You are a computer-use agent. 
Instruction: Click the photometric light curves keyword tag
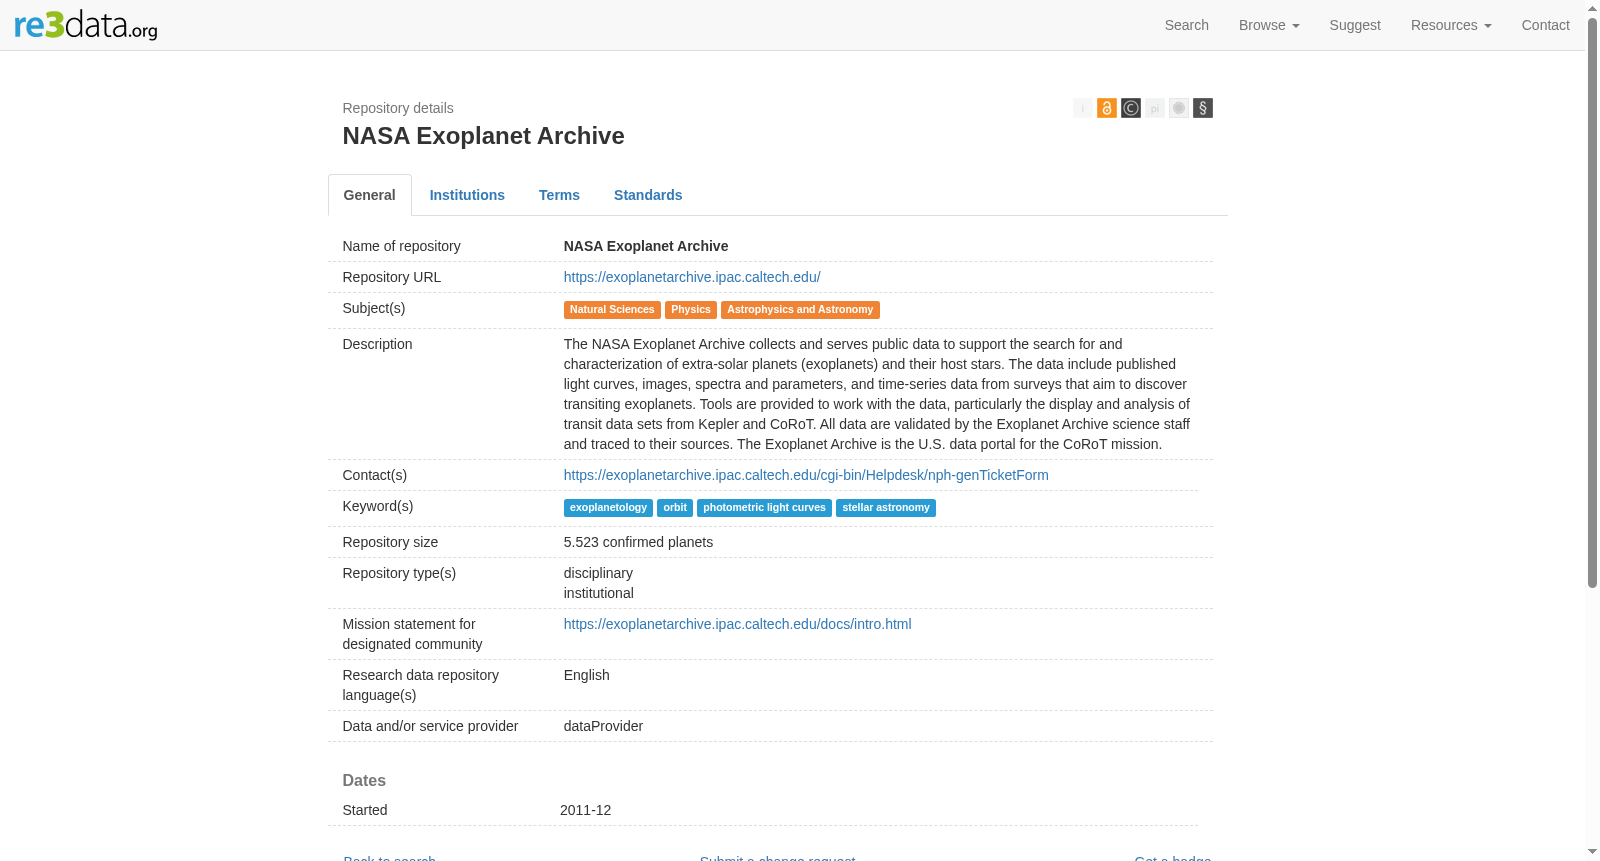pos(764,508)
